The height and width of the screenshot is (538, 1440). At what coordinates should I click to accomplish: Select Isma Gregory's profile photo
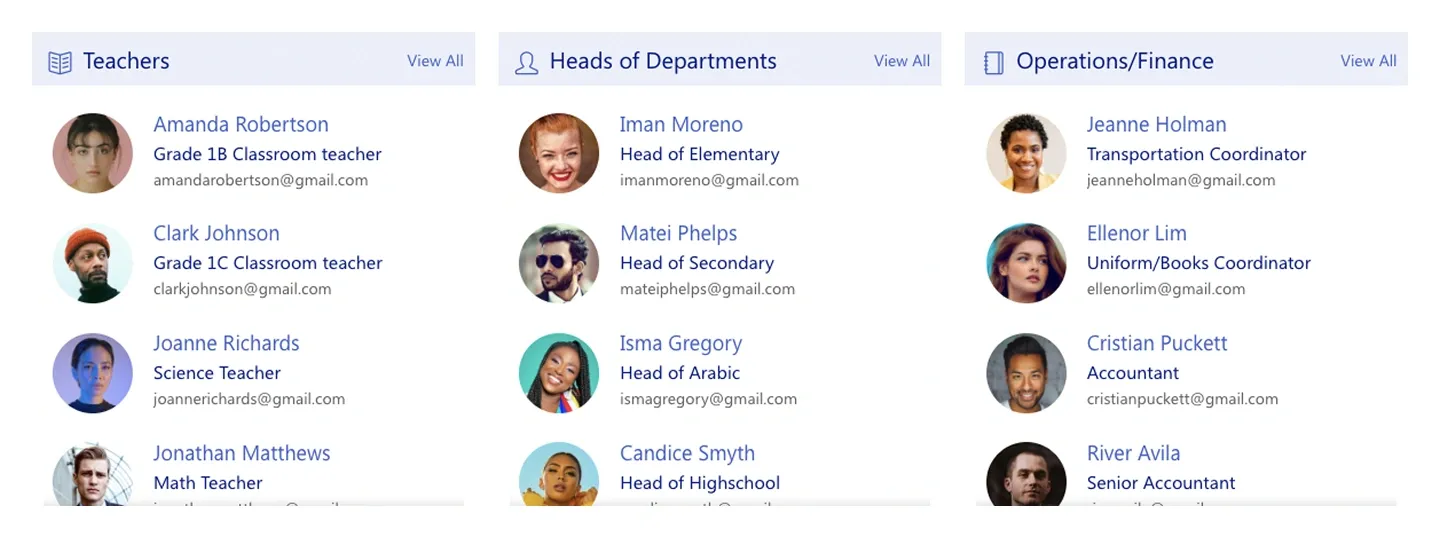pyautogui.click(x=559, y=373)
